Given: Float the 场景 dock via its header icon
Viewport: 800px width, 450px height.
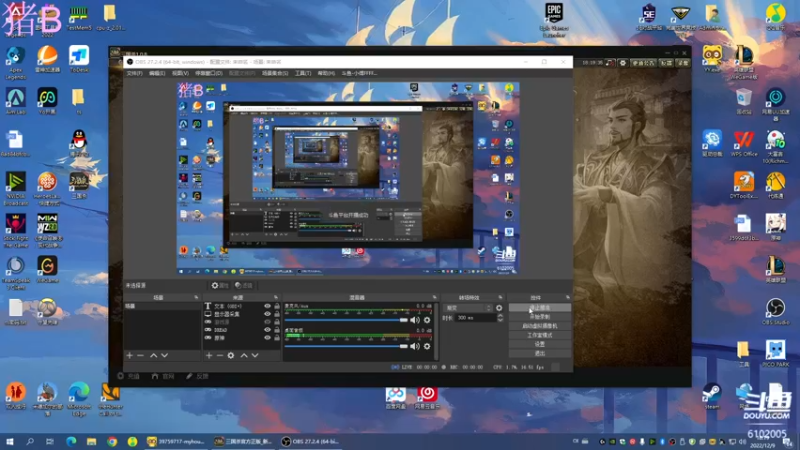Looking at the screenshot, I should pyautogui.click(x=196, y=297).
